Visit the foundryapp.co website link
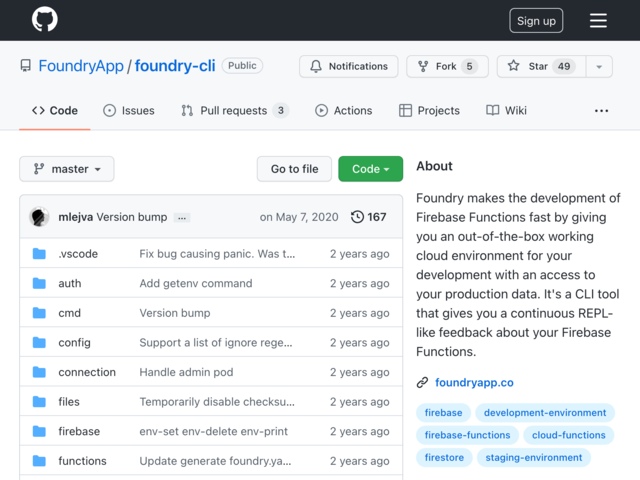Image resolution: width=640 pixels, height=480 pixels. [x=474, y=382]
